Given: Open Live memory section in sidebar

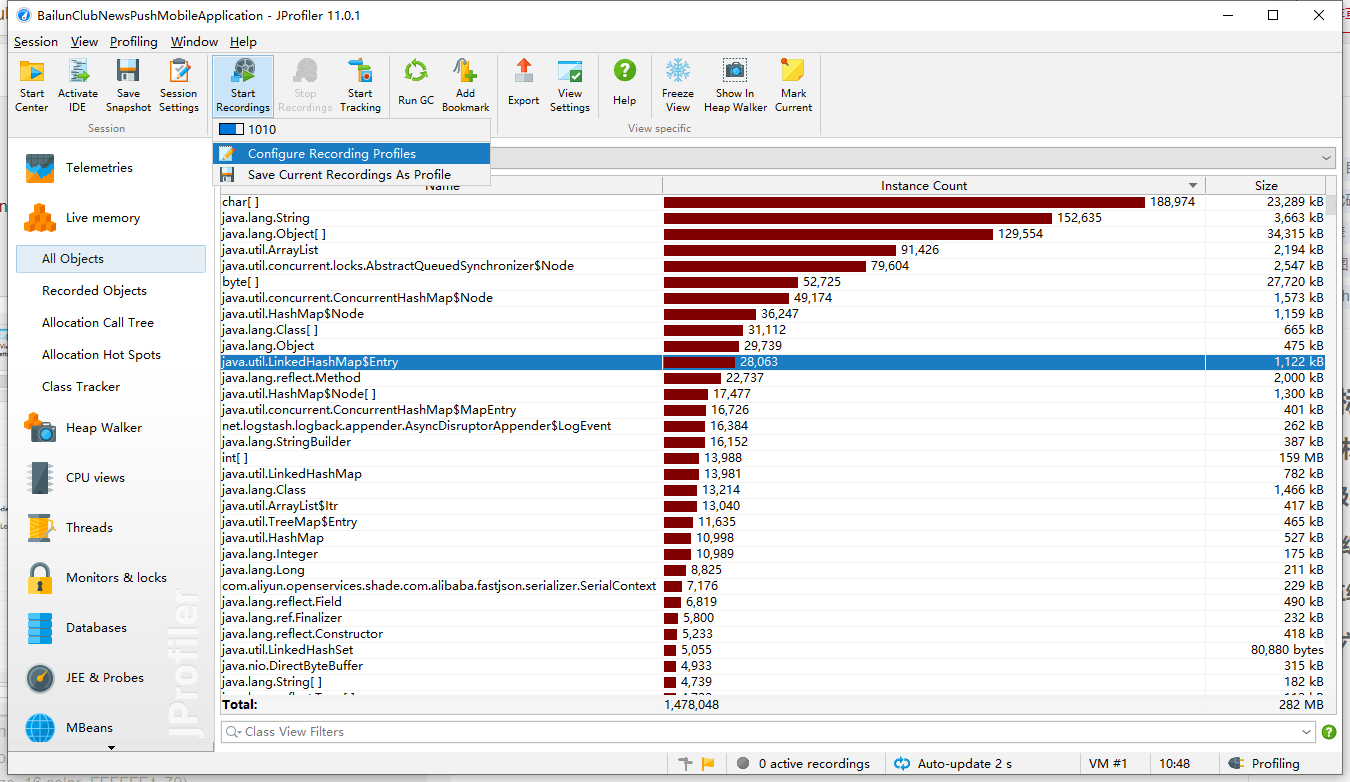Looking at the screenshot, I should point(111,218).
